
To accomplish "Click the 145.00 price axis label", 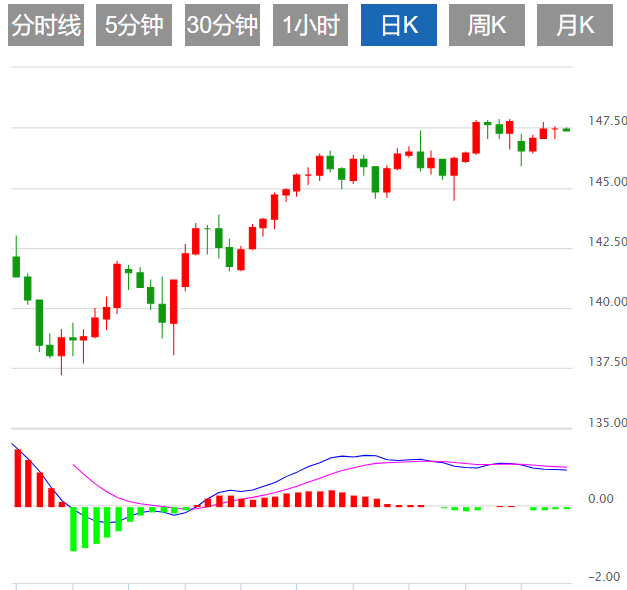I will click(x=607, y=182).
